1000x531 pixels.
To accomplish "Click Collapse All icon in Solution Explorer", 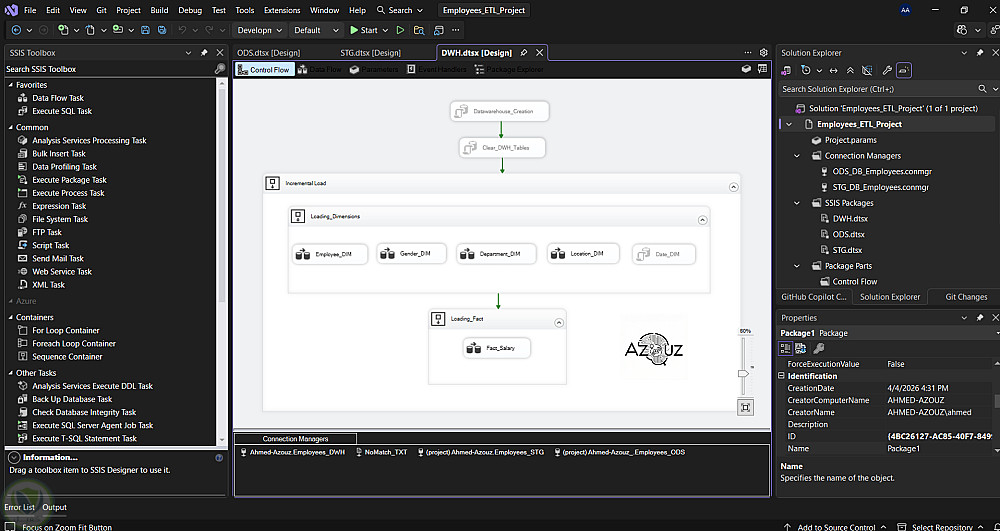I will coord(850,70).
